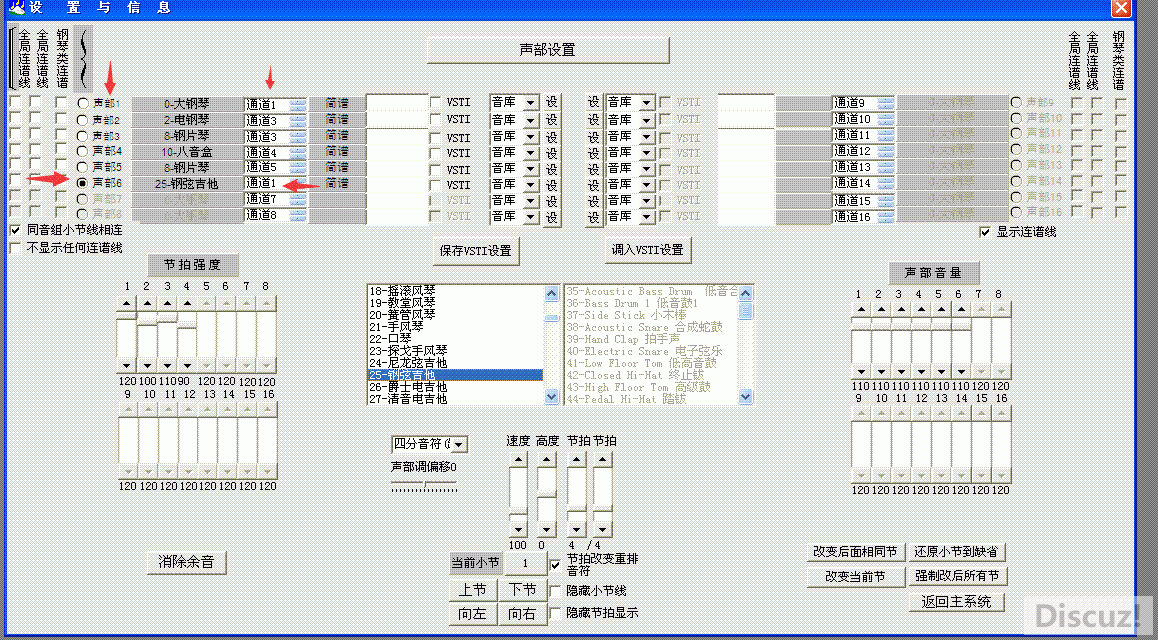Click the measure number field showing 1
Viewport: 1158px width, 640px height.
[526, 564]
